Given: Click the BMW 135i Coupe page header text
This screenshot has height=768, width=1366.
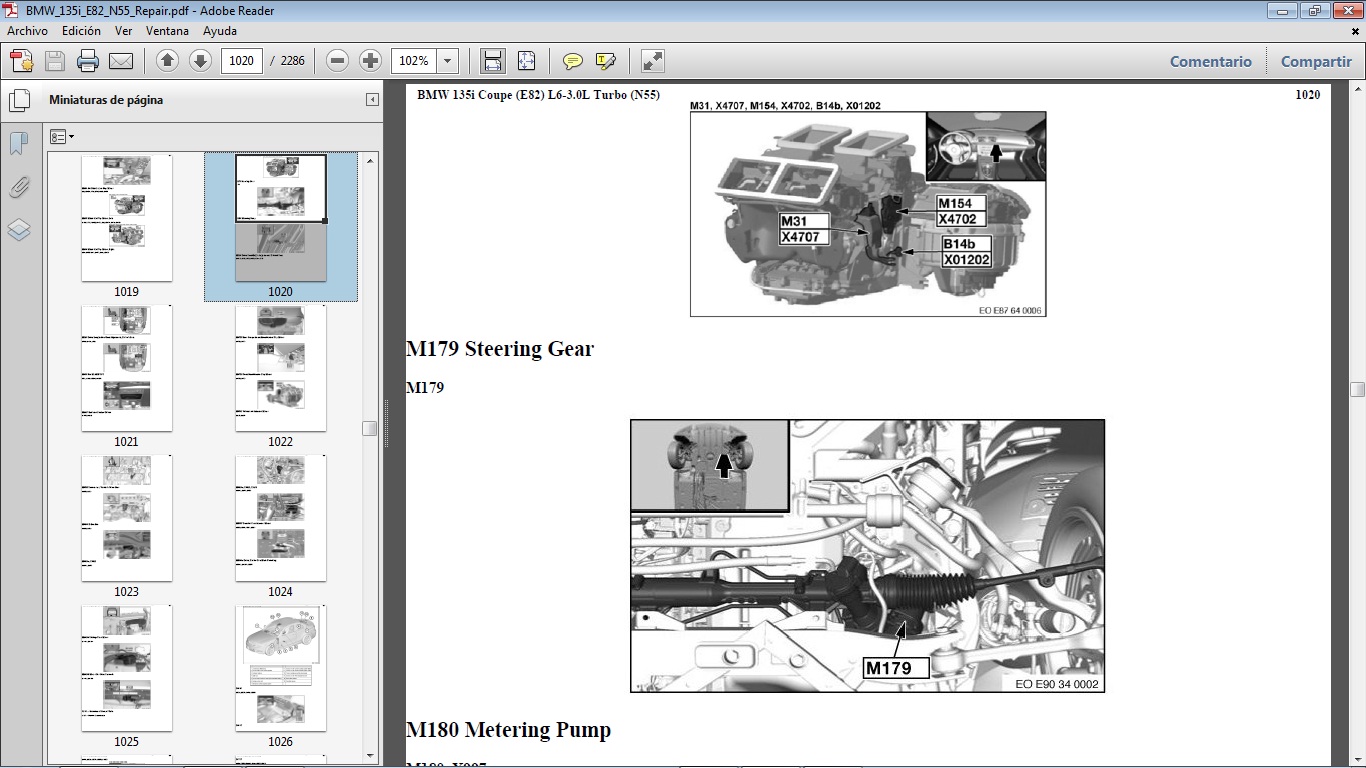Looking at the screenshot, I should tap(538, 95).
